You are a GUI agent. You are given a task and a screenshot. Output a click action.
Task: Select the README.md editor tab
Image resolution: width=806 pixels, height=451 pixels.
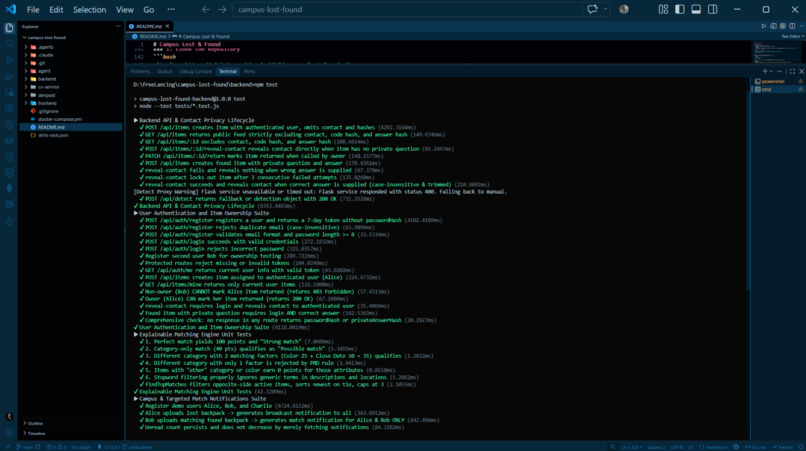click(149, 26)
